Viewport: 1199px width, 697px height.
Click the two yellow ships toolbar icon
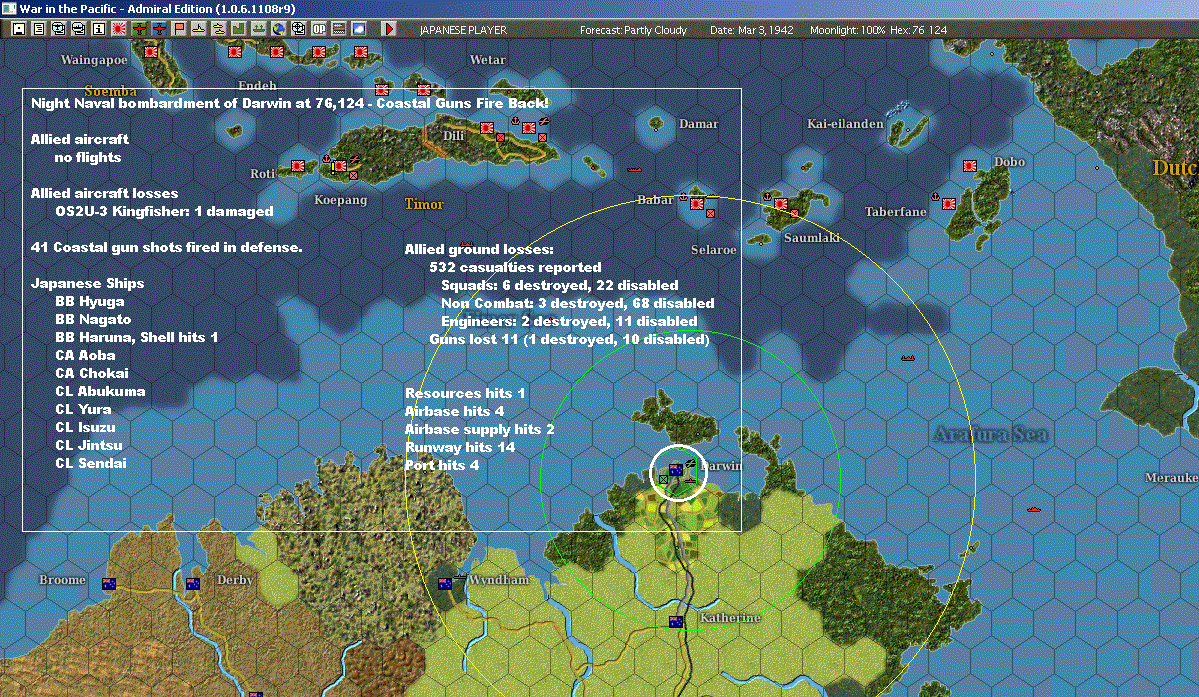219,29
